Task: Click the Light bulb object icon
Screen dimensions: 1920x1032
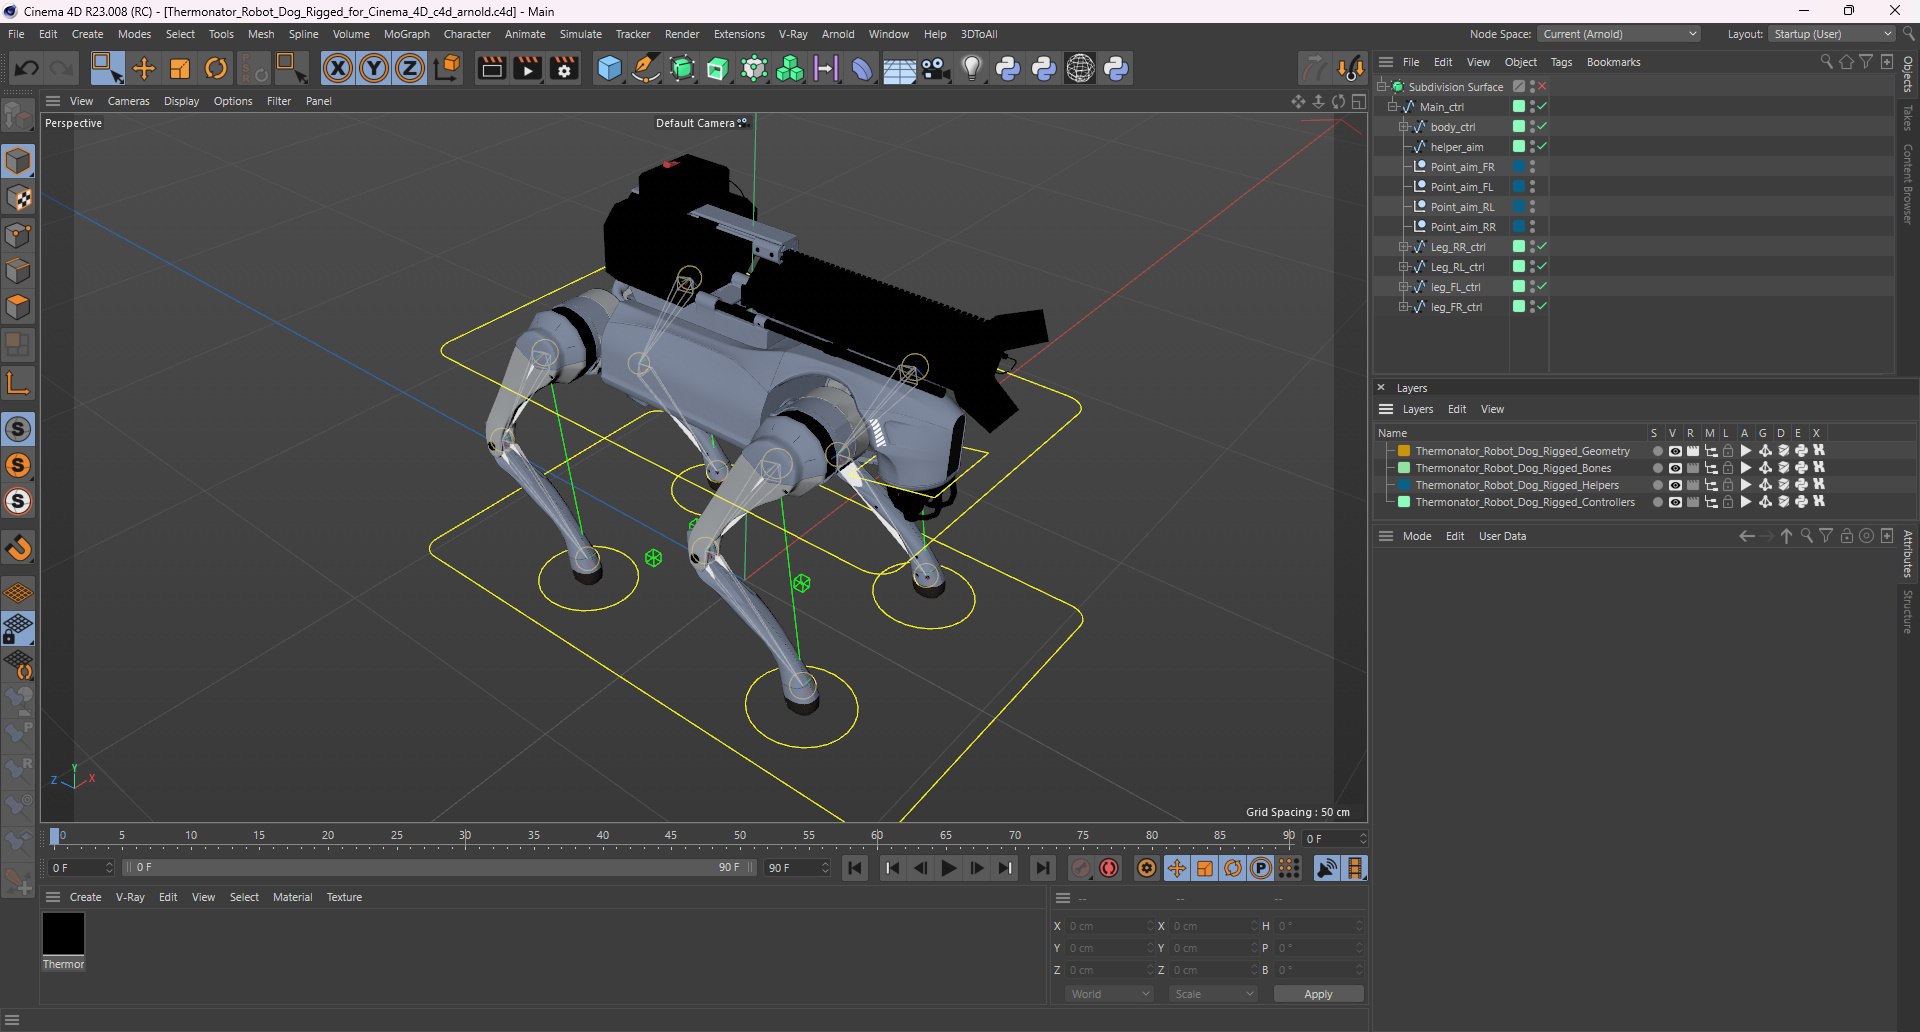Action: pyautogui.click(x=971, y=68)
